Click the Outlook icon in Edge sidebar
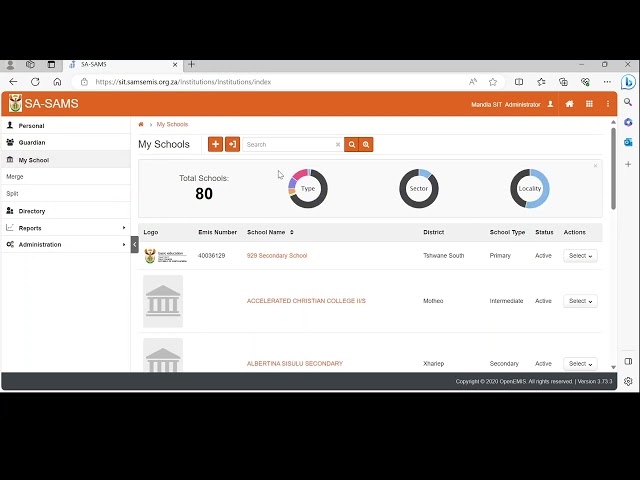The height and width of the screenshot is (480, 640). point(628,142)
